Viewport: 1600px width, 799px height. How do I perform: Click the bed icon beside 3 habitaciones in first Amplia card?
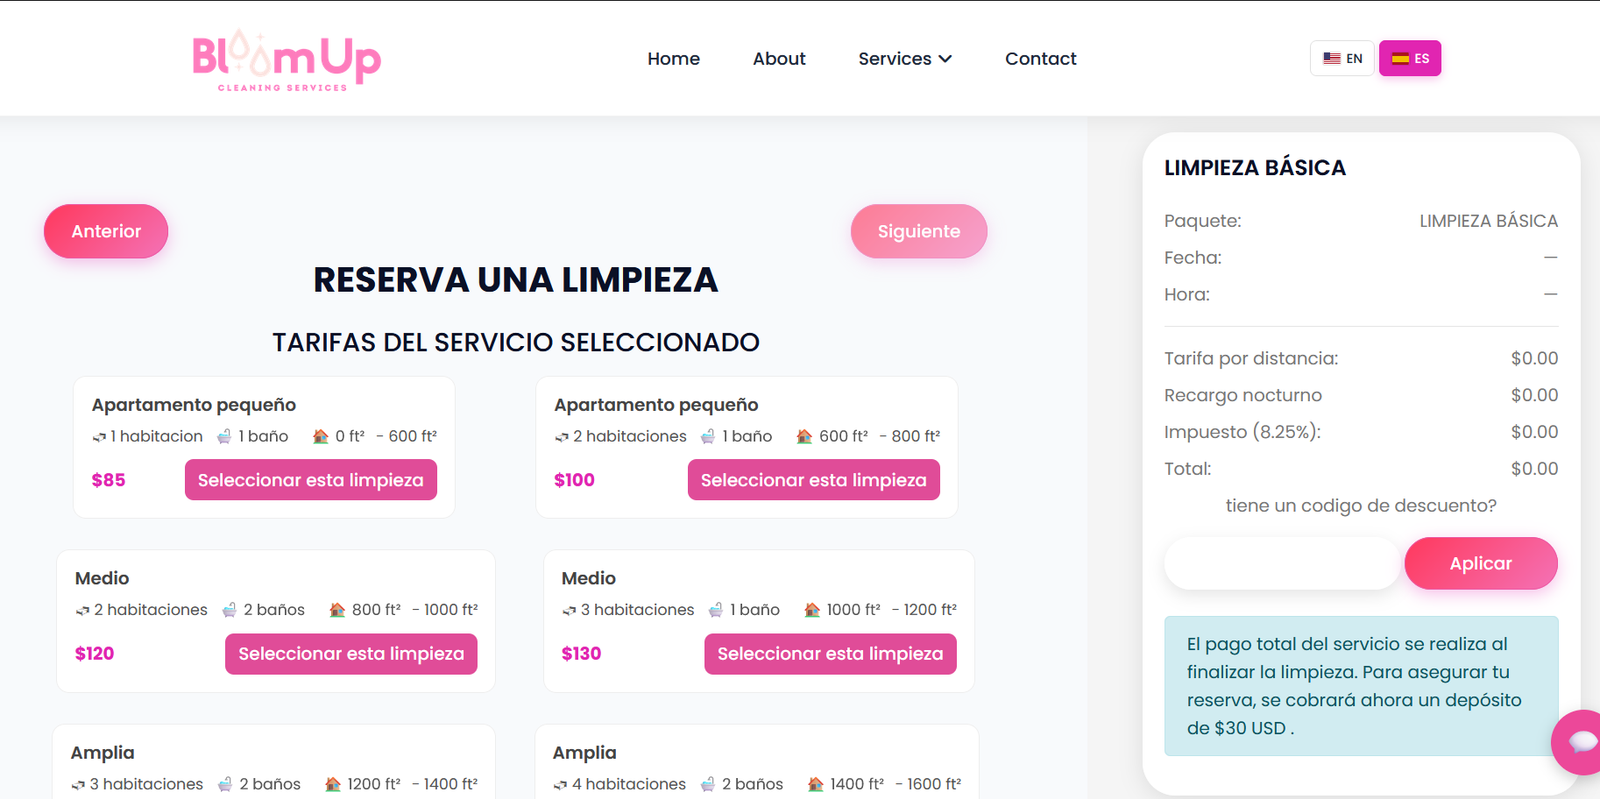[78, 785]
